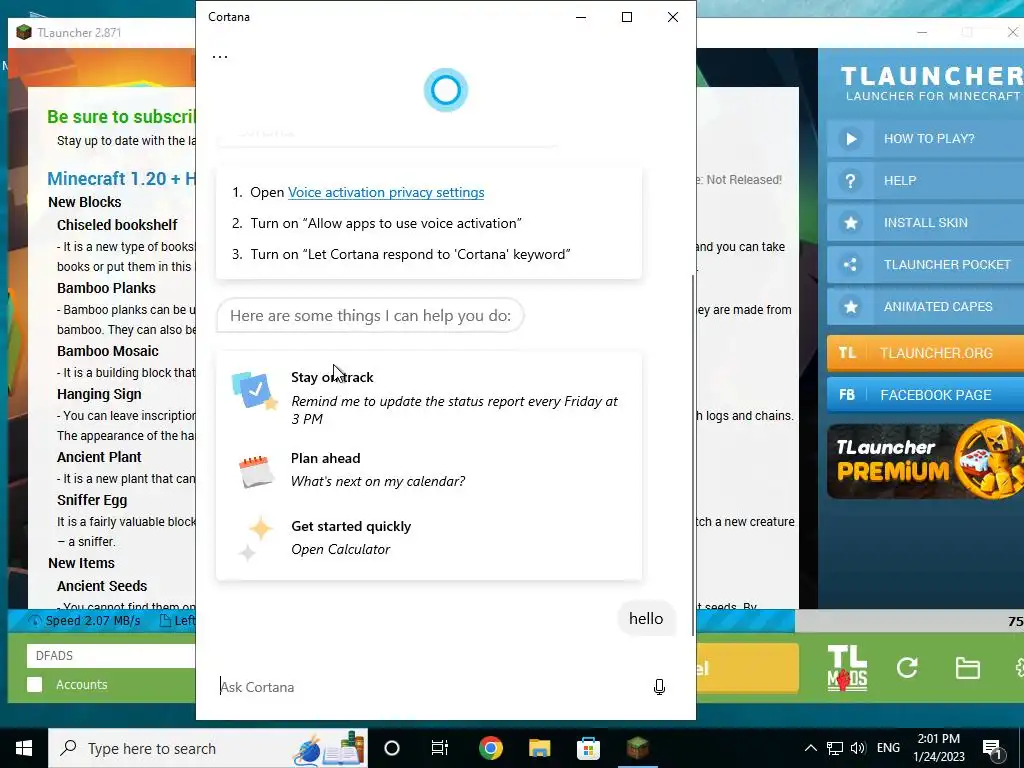Click the Get started quickly sparkle icon

[x=255, y=537]
